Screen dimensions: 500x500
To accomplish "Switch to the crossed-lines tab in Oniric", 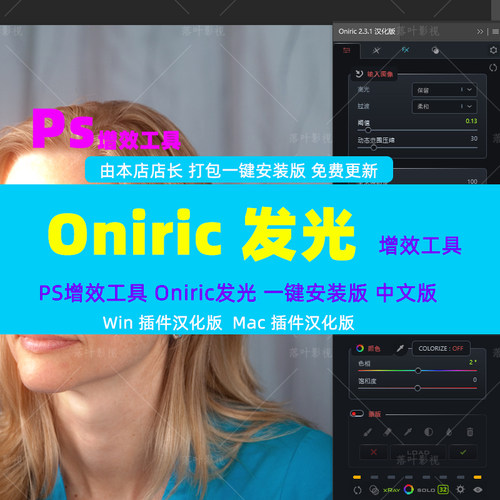I will [x=376, y=51].
